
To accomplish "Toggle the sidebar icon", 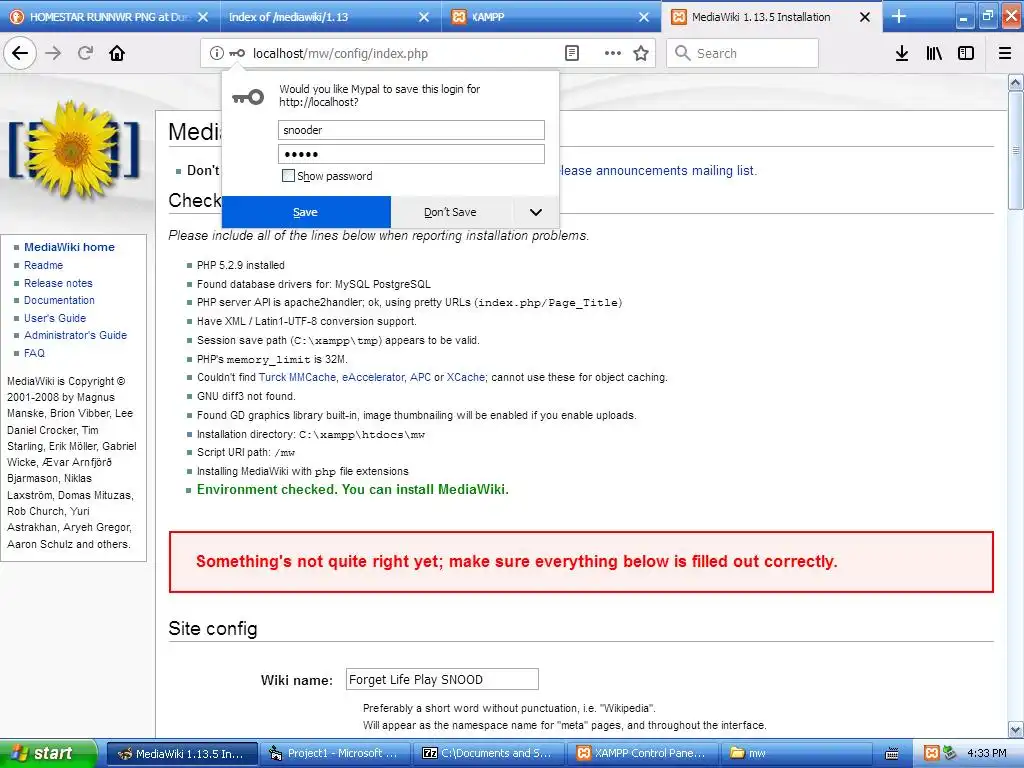I will point(966,54).
